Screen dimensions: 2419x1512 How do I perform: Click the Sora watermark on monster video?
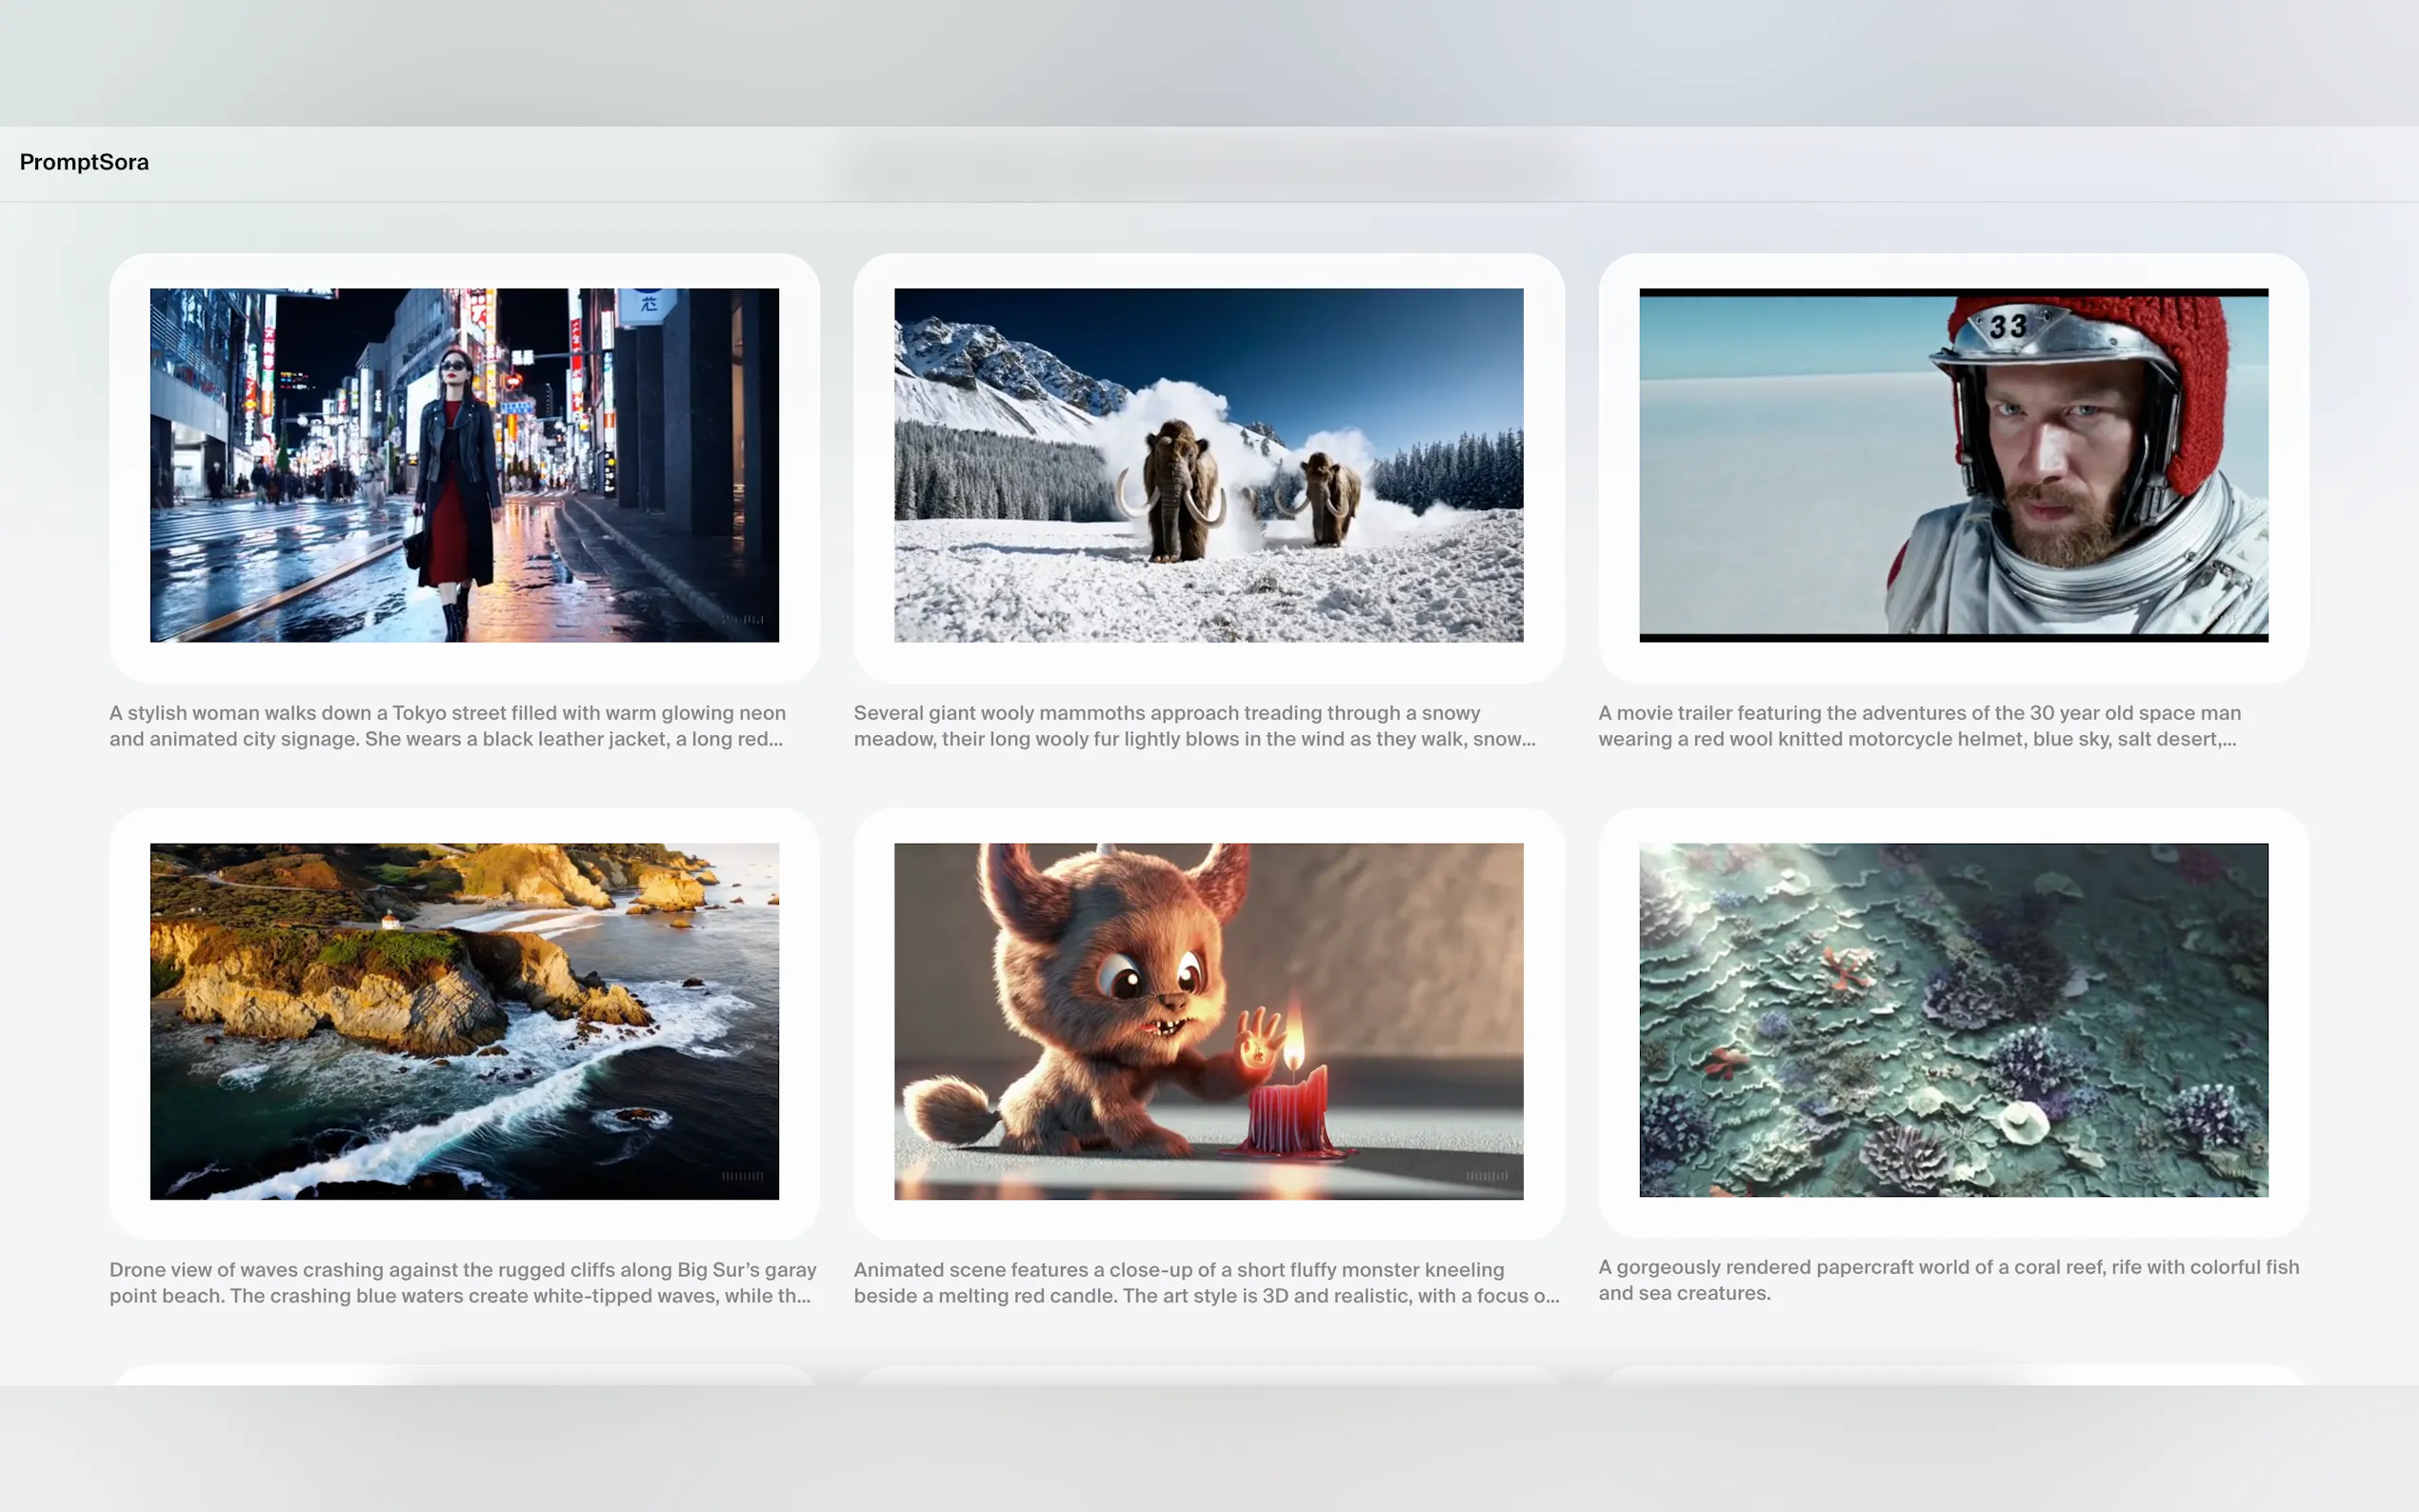click(1487, 1176)
